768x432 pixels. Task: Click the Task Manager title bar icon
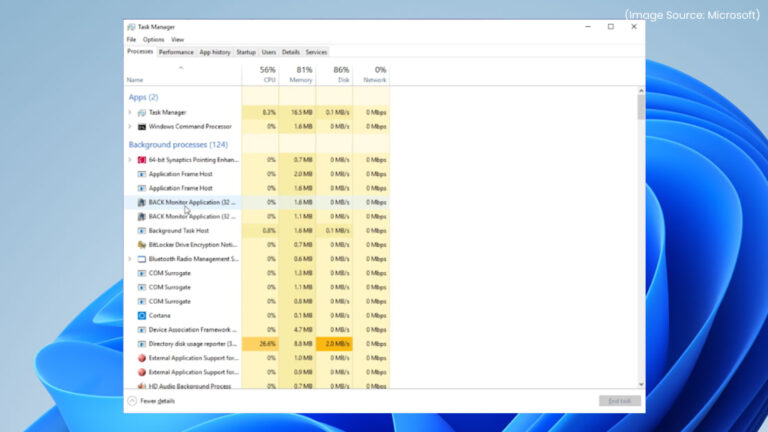click(x=131, y=27)
